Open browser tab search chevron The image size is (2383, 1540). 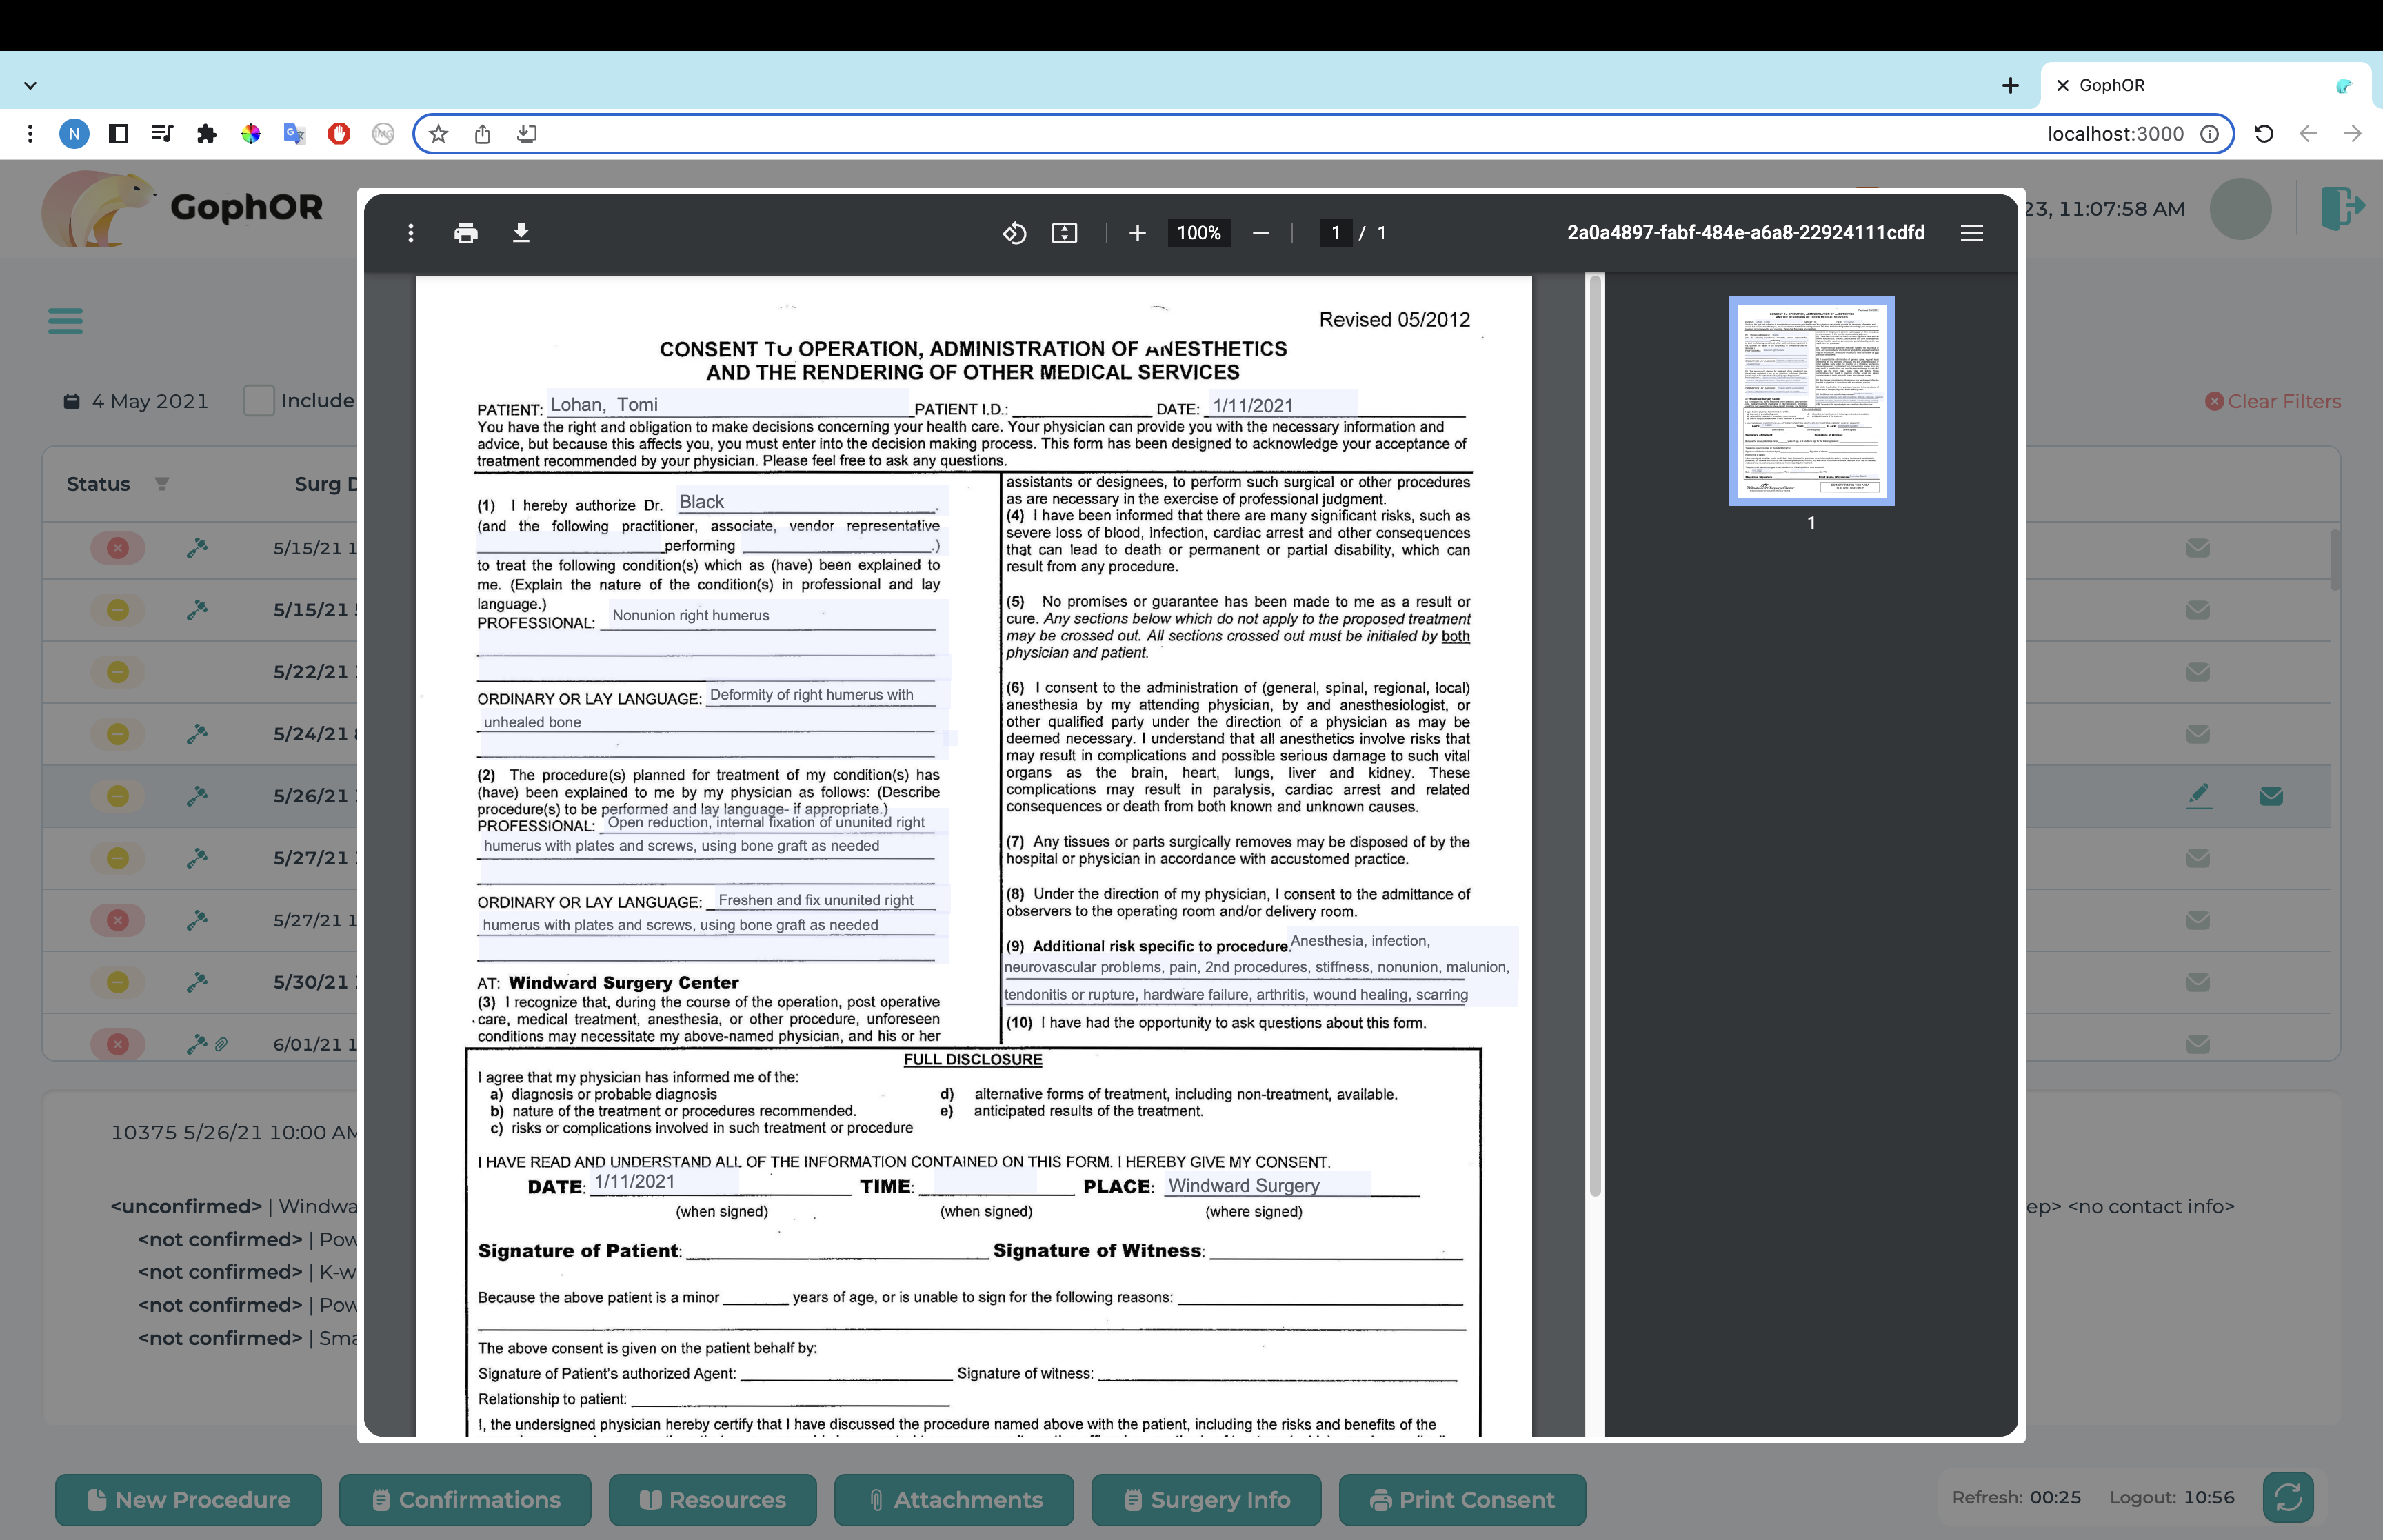click(x=30, y=86)
